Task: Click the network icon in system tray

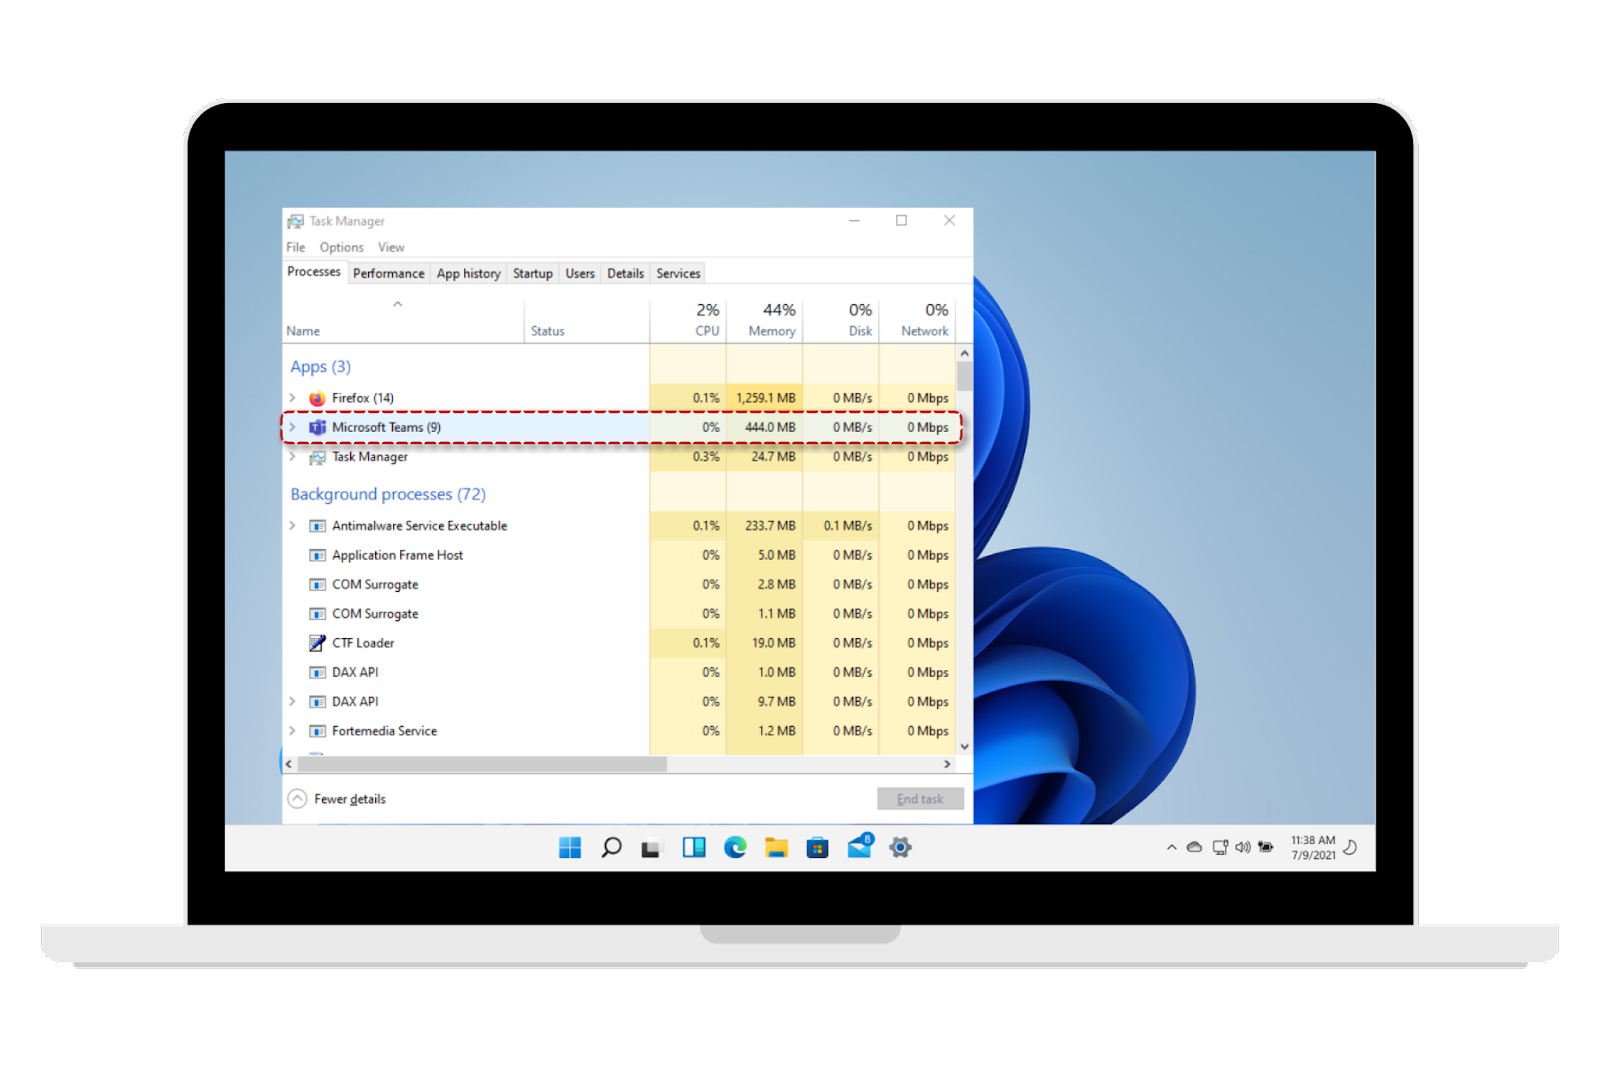Action: click(x=1220, y=847)
